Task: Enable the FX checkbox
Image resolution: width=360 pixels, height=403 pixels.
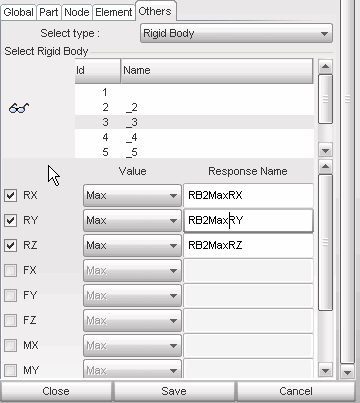Action: (x=10, y=270)
